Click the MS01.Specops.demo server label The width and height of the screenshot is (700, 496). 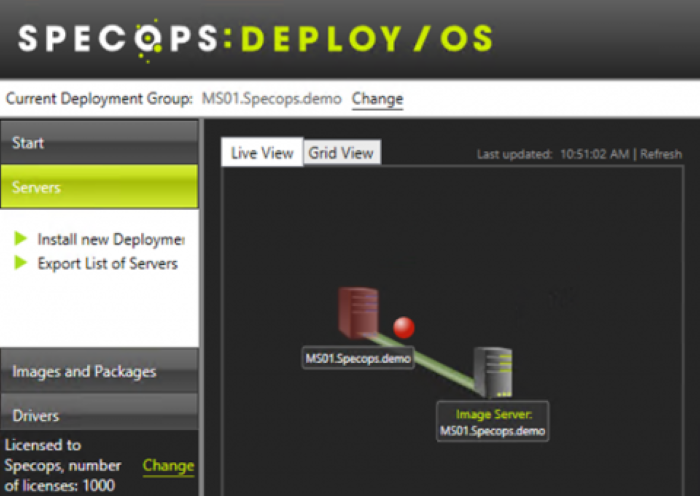point(358,358)
